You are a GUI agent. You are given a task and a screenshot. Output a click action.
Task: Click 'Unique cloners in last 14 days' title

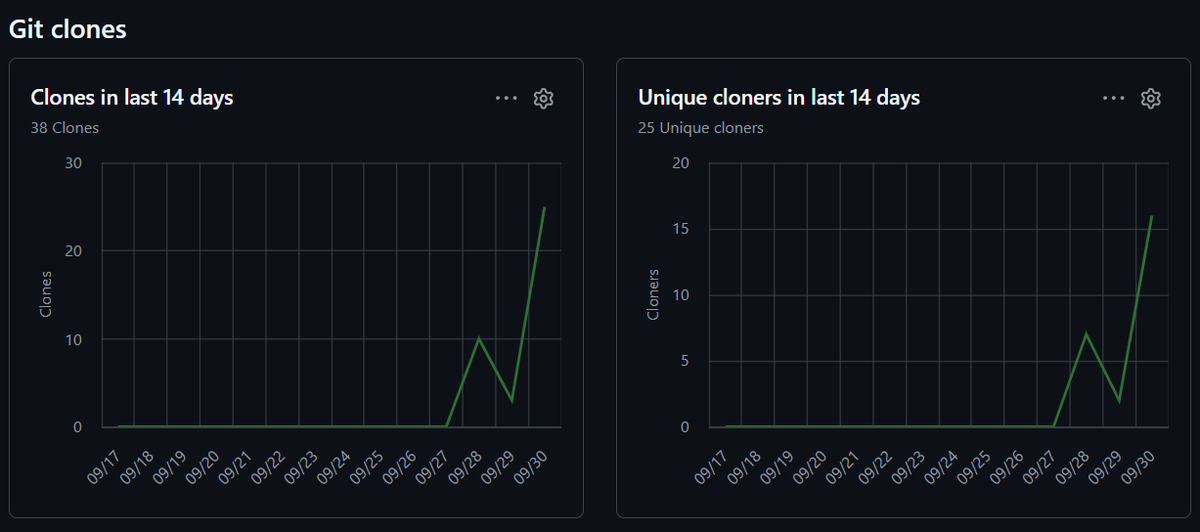(779, 98)
